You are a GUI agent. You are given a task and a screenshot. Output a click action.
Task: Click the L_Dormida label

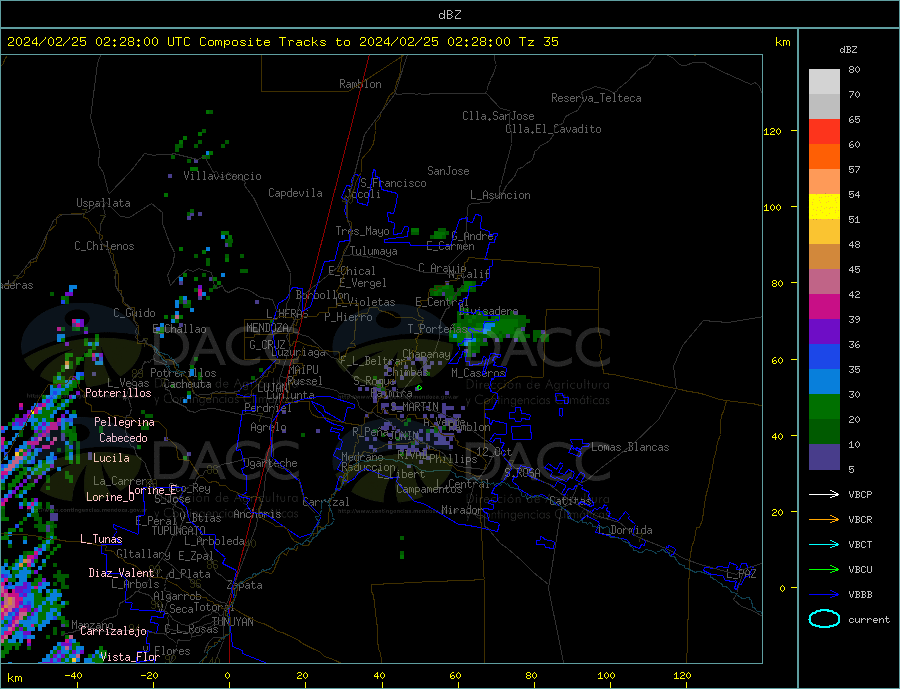click(x=627, y=529)
